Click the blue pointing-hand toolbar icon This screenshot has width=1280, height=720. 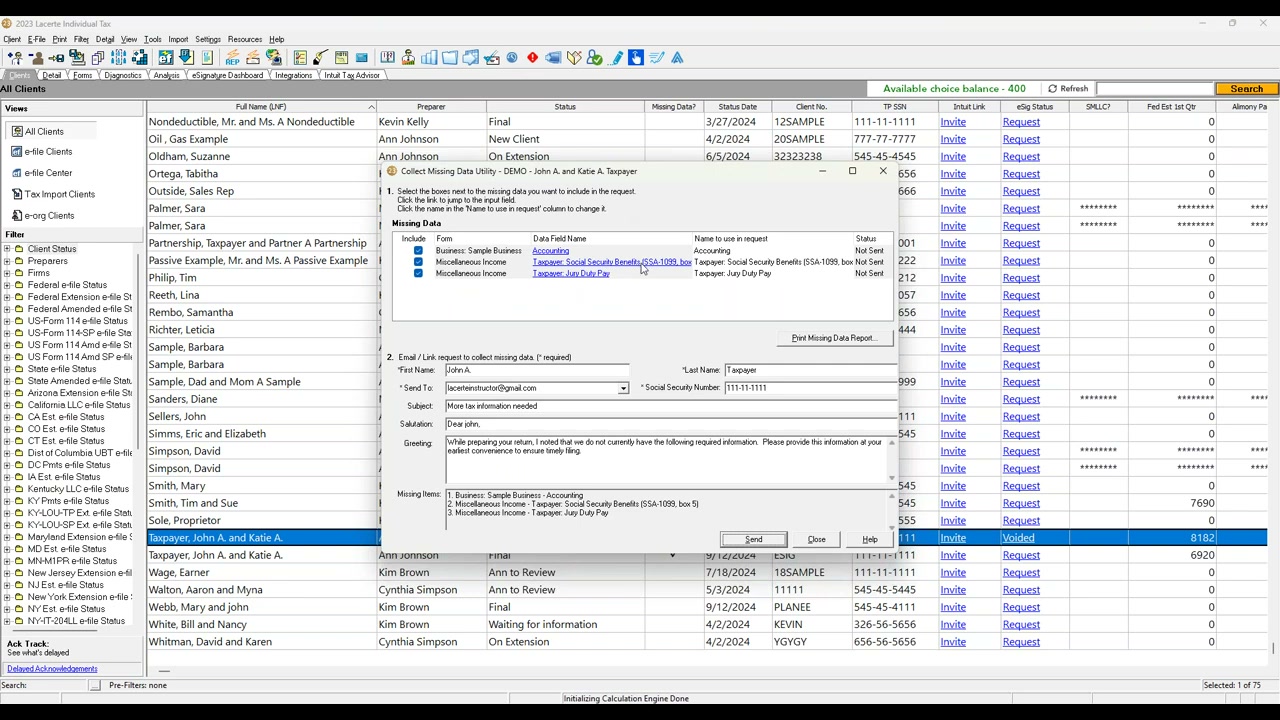[636, 58]
